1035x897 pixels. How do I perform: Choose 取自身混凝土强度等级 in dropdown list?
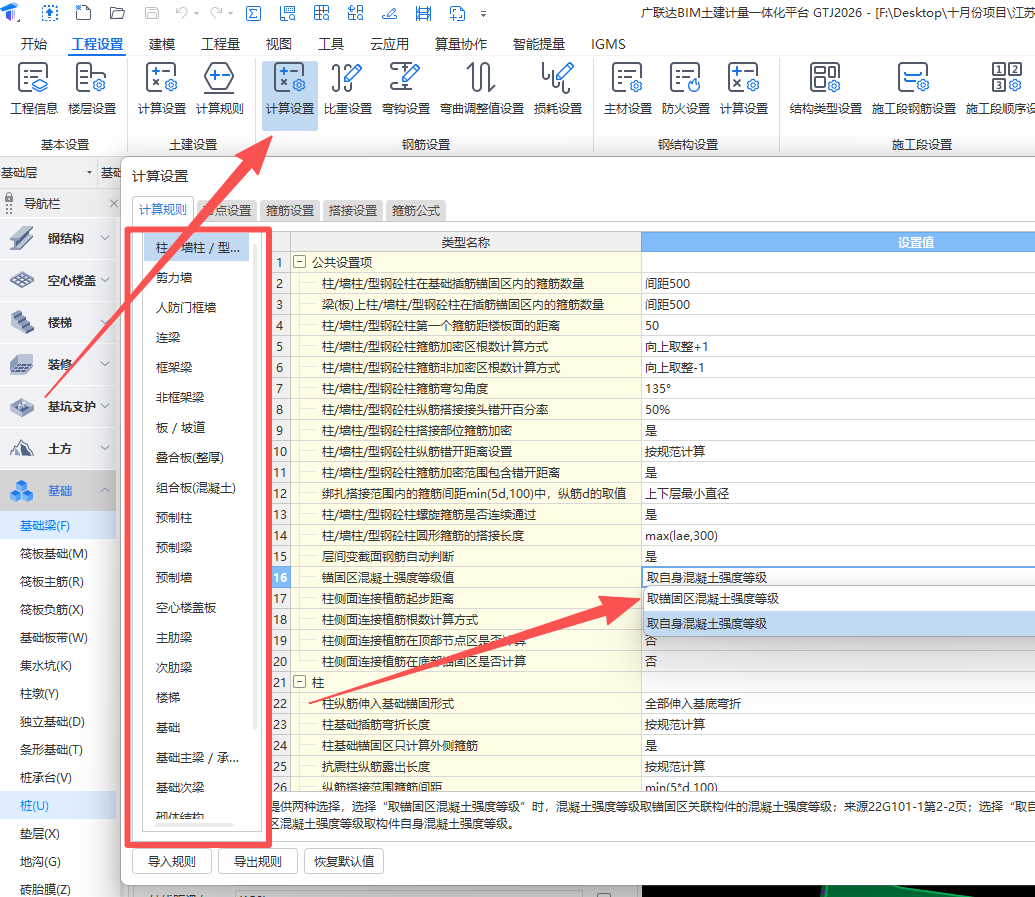click(838, 623)
